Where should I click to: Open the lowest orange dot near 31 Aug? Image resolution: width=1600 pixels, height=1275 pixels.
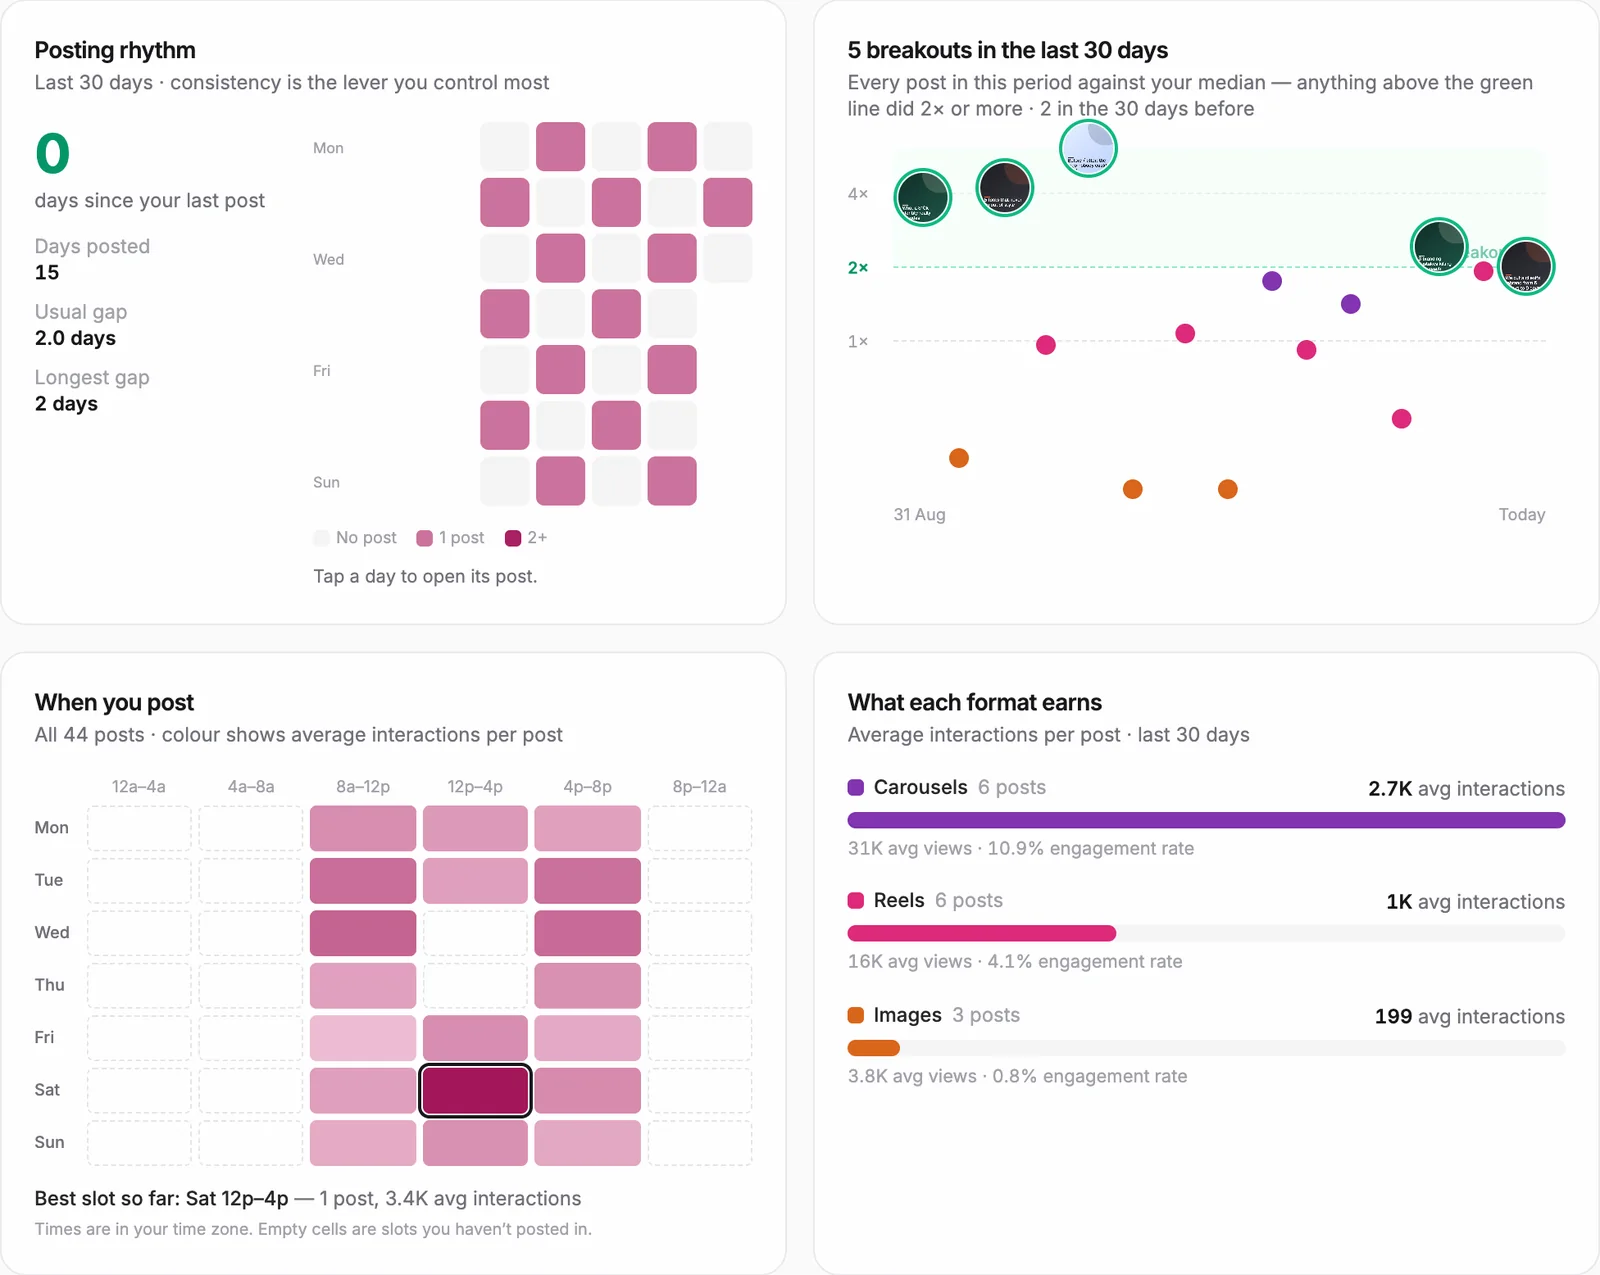coord(959,458)
